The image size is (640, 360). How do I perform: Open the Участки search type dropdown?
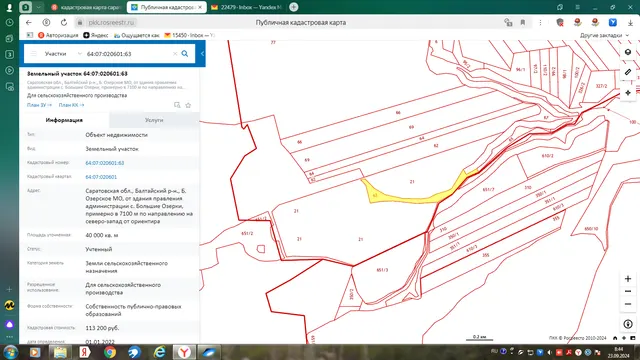click(x=63, y=53)
